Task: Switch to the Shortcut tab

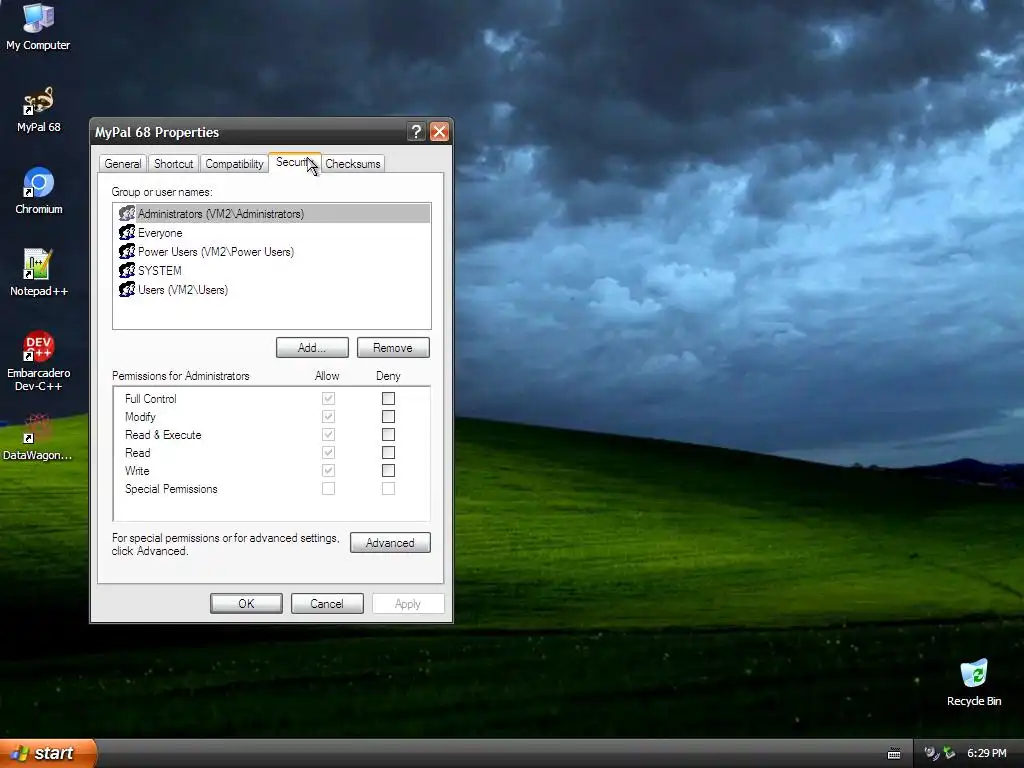Action: [x=173, y=164]
